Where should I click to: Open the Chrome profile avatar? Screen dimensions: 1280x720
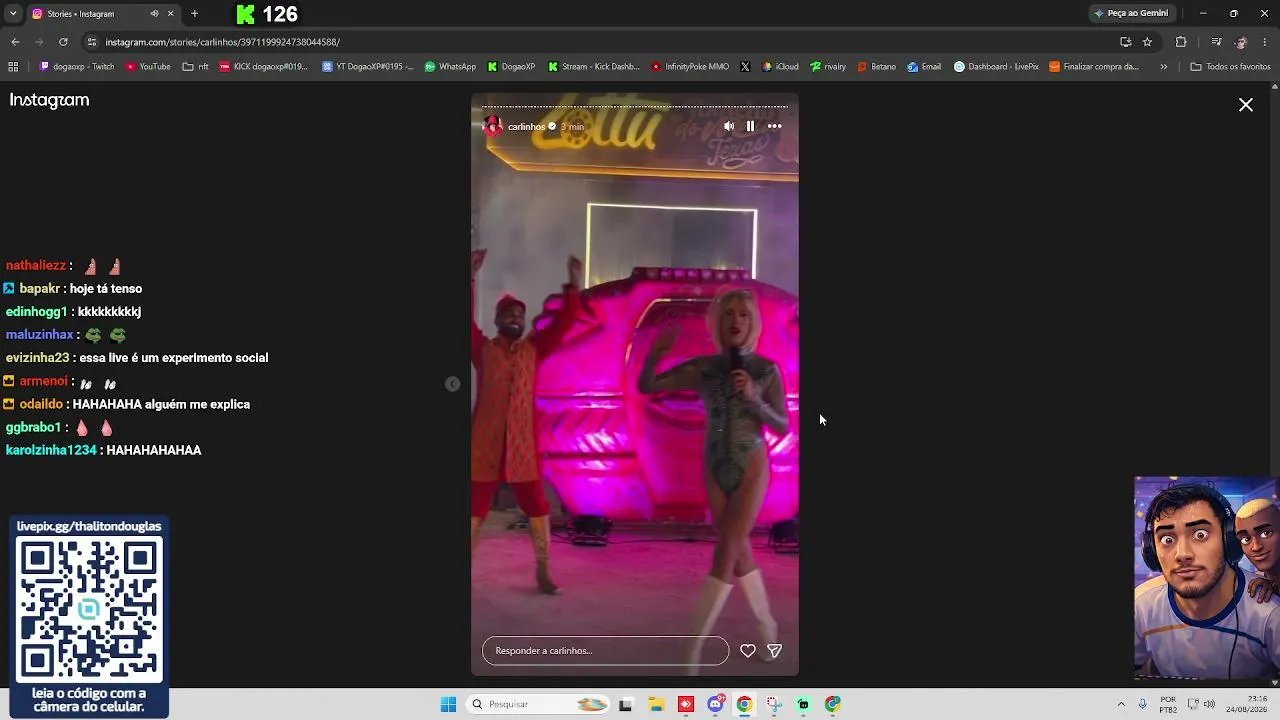(x=1241, y=42)
